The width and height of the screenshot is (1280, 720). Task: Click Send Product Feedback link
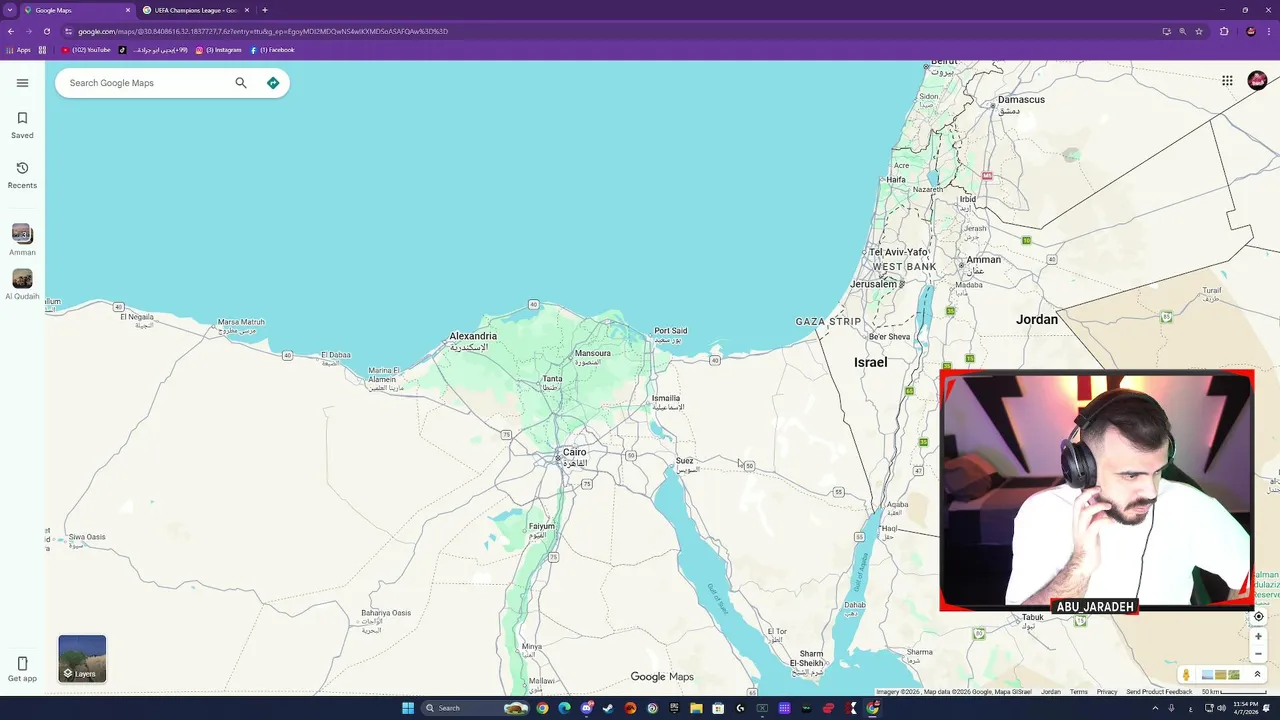[1159, 692]
